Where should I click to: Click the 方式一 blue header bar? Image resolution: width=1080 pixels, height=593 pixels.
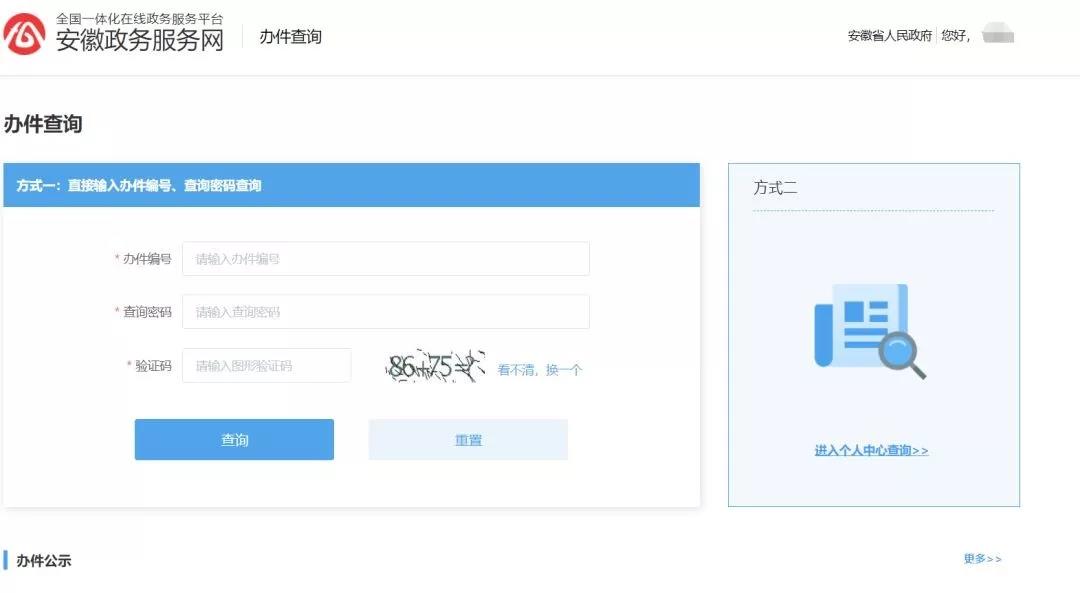[x=351, y=186]
